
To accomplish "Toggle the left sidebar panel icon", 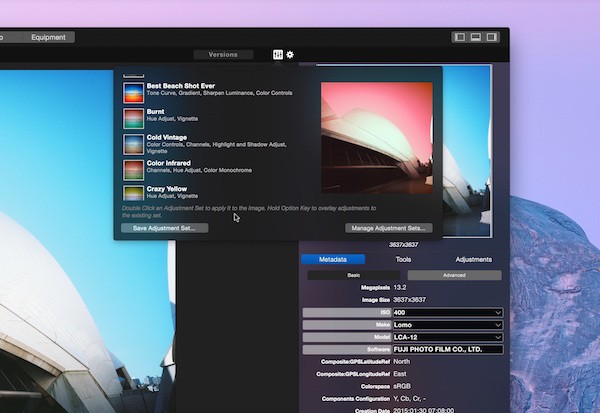I will click(460, 37).
